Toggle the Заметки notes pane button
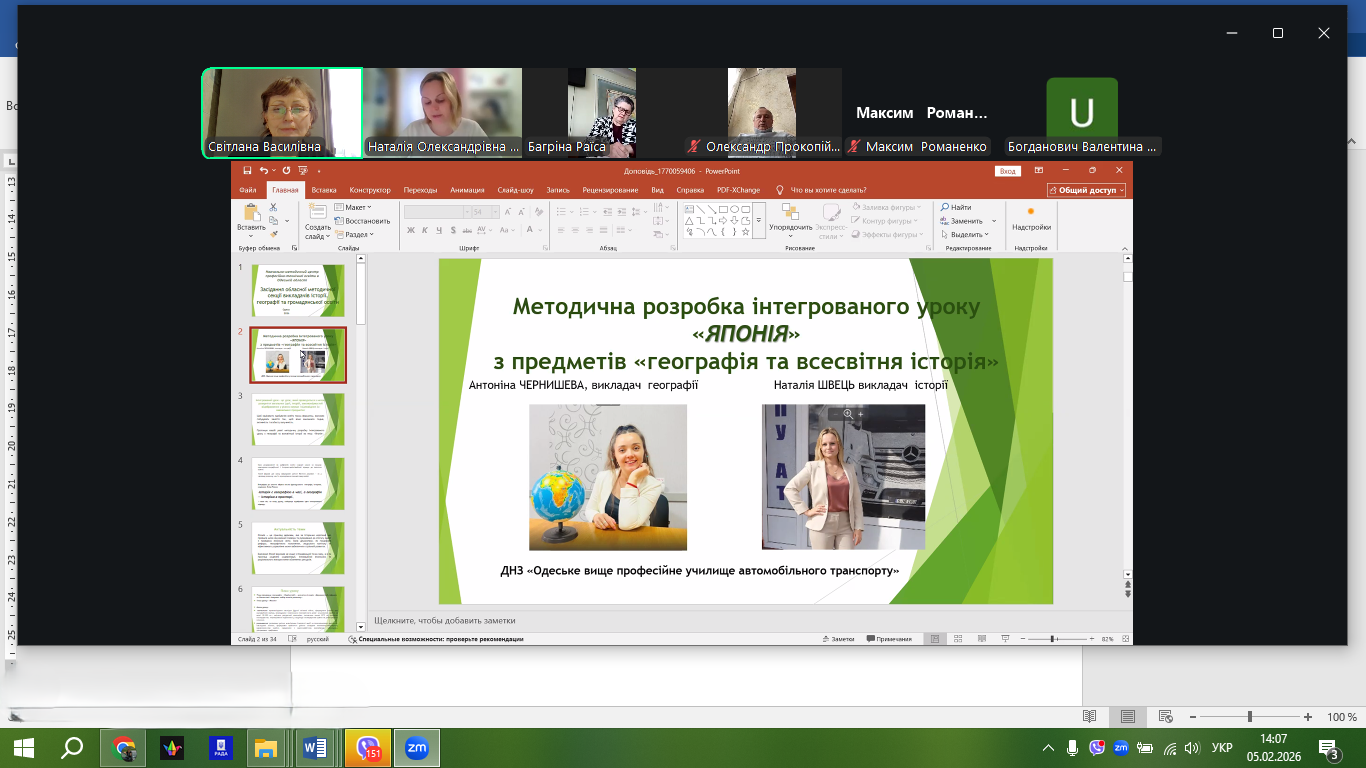 click(837, 639)
